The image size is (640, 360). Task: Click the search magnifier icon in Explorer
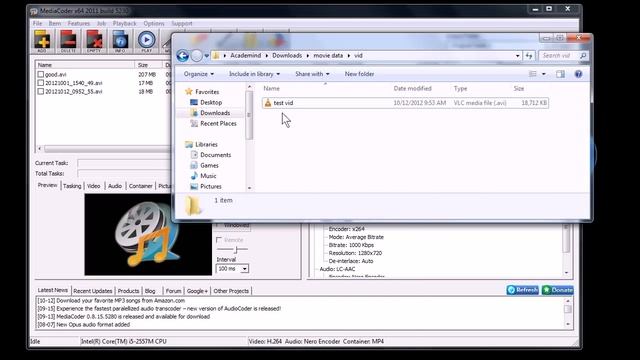583,56
